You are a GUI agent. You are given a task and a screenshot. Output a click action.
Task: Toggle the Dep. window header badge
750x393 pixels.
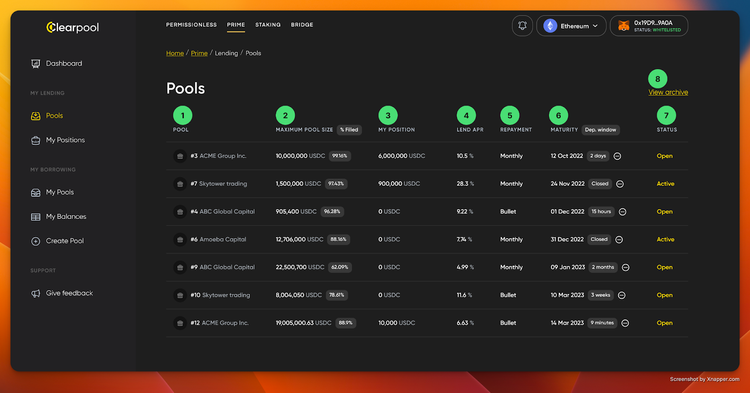coord(600,130)
